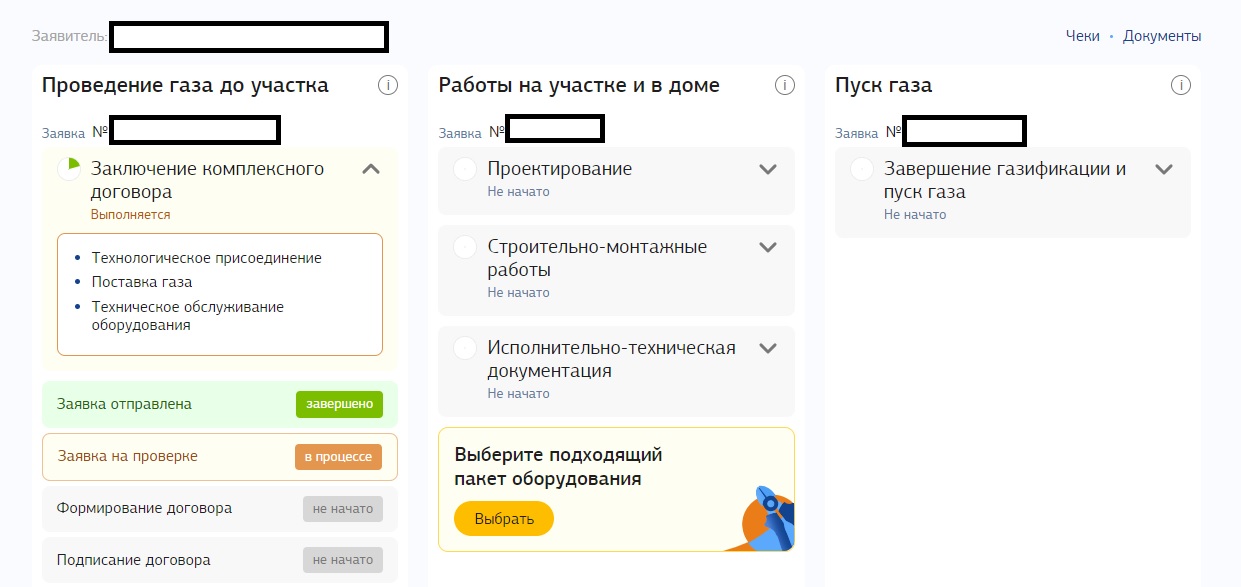The width and height of the screenshot is (1241, 587).
Task: Click the green завершено status badge
Action: [339, 404]
